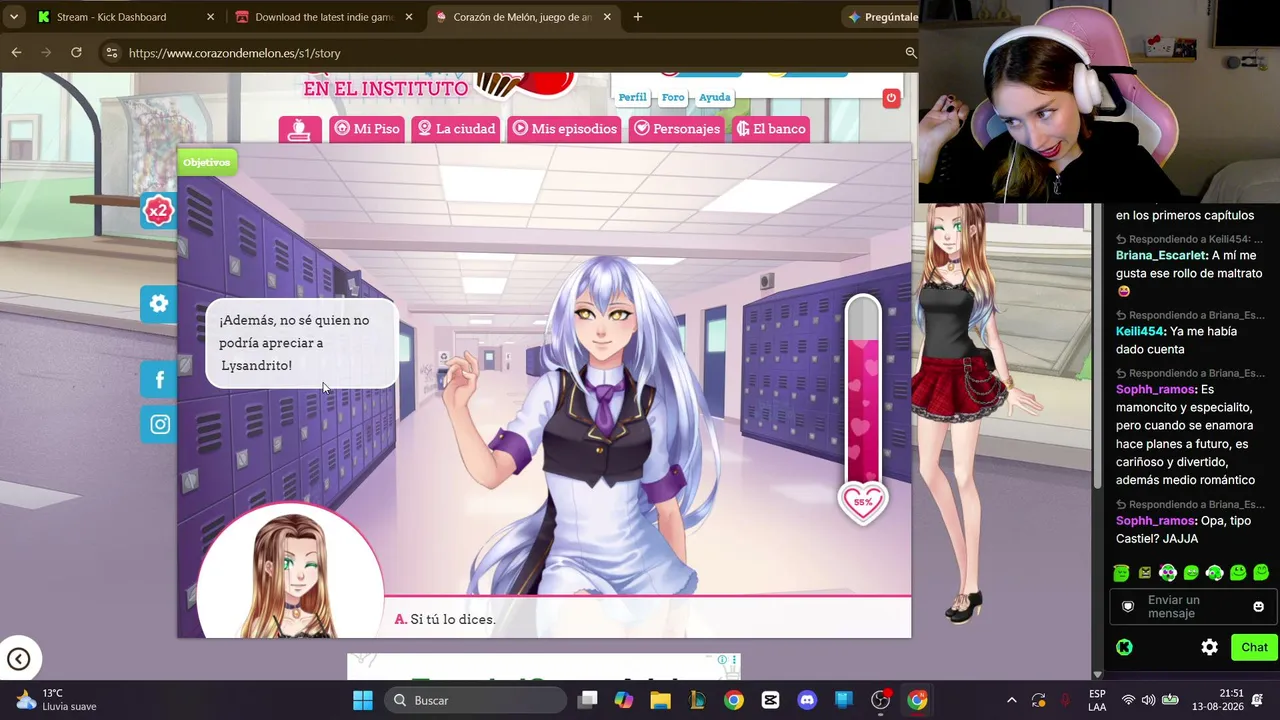Image resolution: width=1280 pixels, height=720 pixels.
Task: Open the emoji picker in chat input
Action: [1258, 607]
